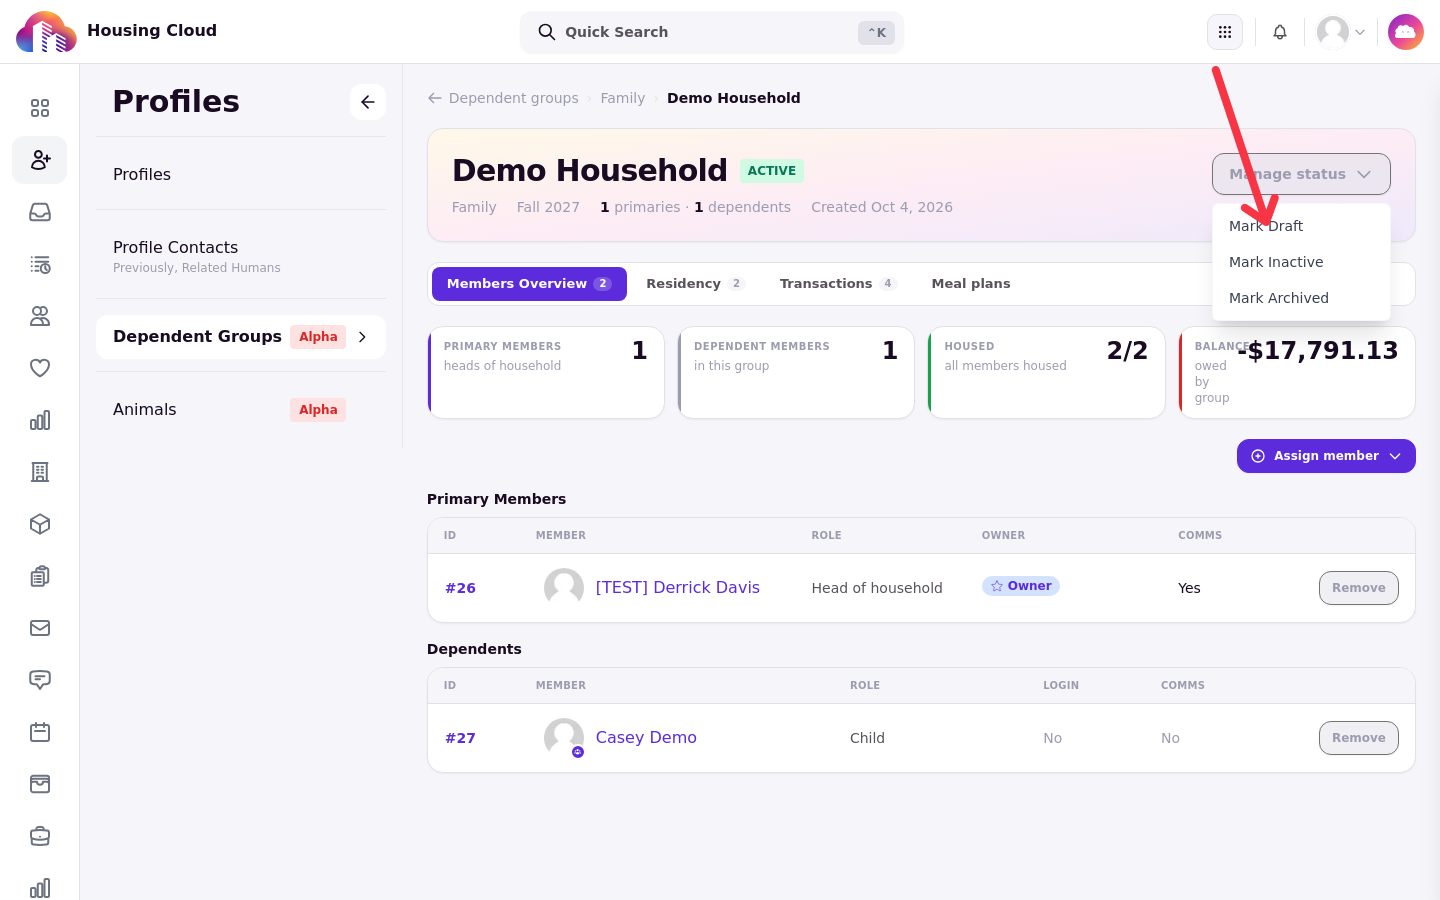This screenshot has width=1440, height=900.
Task: Open the dashboard grid icon in sidebar
Action: click(40, 108)
